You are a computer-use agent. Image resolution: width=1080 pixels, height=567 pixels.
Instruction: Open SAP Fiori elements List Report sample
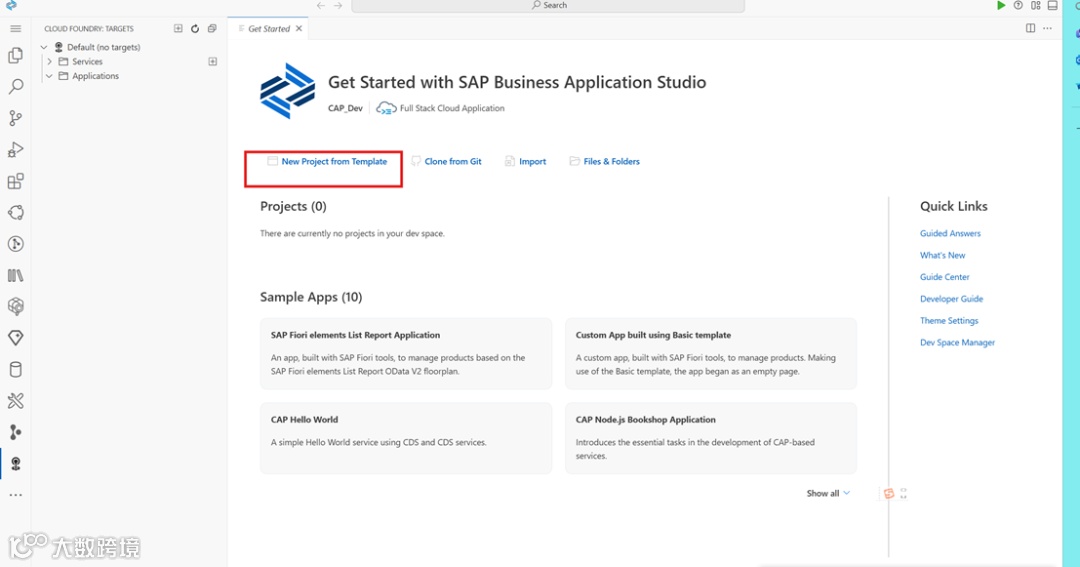(406, 353)
